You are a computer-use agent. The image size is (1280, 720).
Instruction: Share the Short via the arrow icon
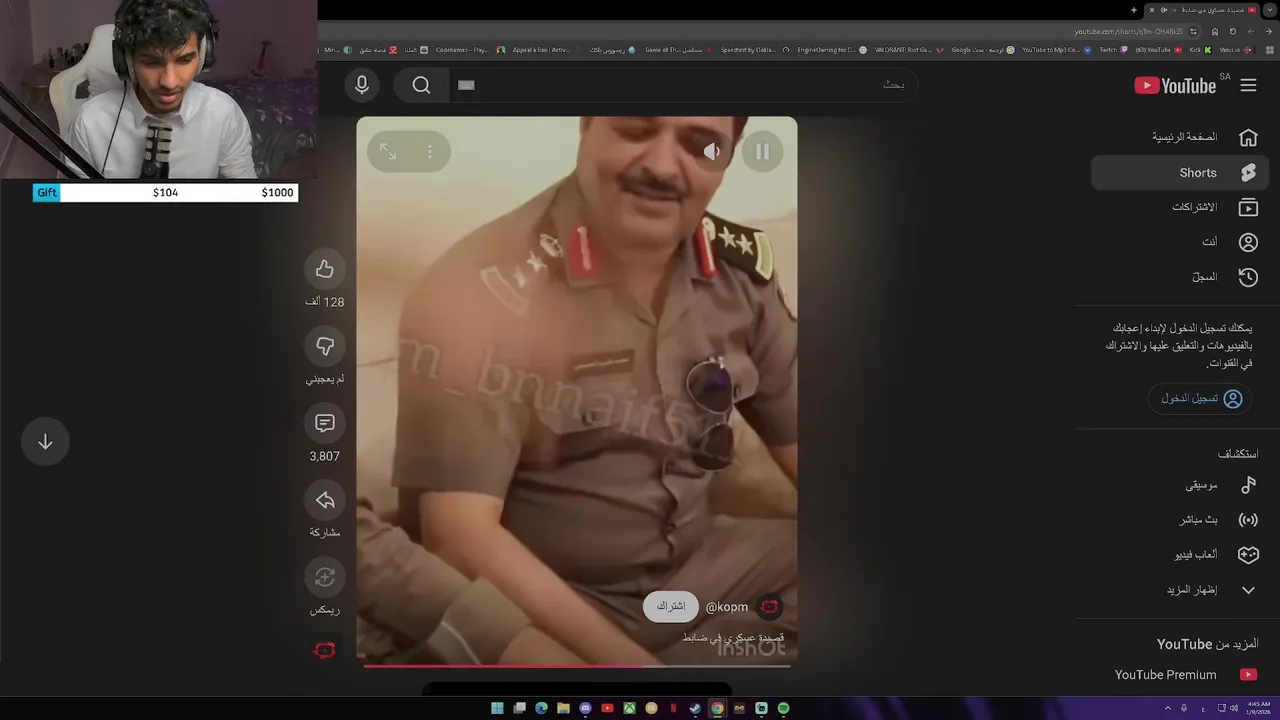click(324, 500)
